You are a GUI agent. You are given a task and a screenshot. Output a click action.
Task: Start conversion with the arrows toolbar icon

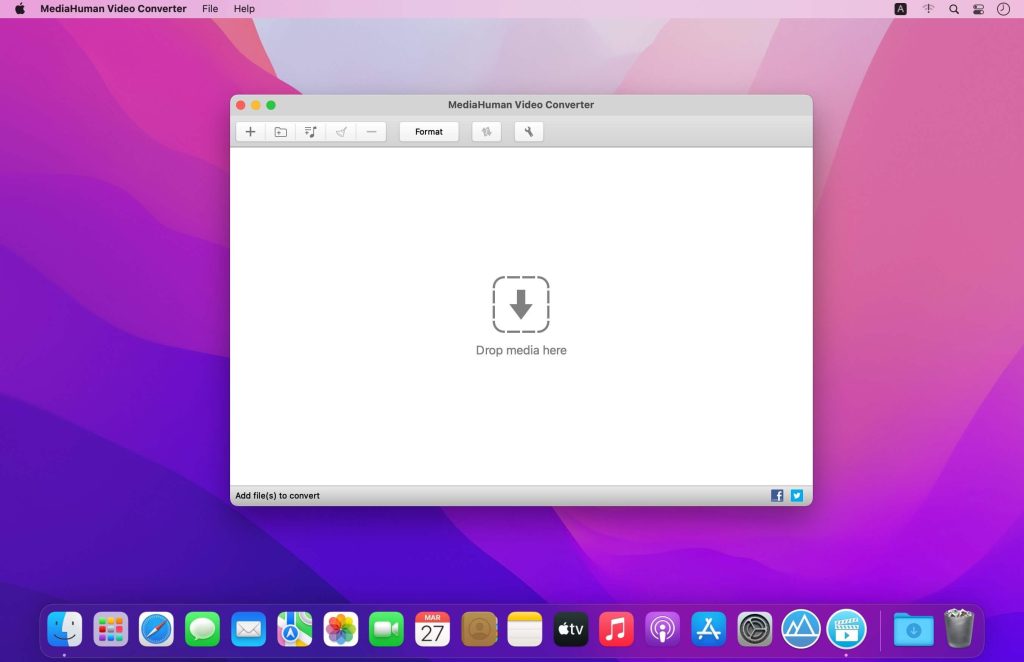(486, 131)
